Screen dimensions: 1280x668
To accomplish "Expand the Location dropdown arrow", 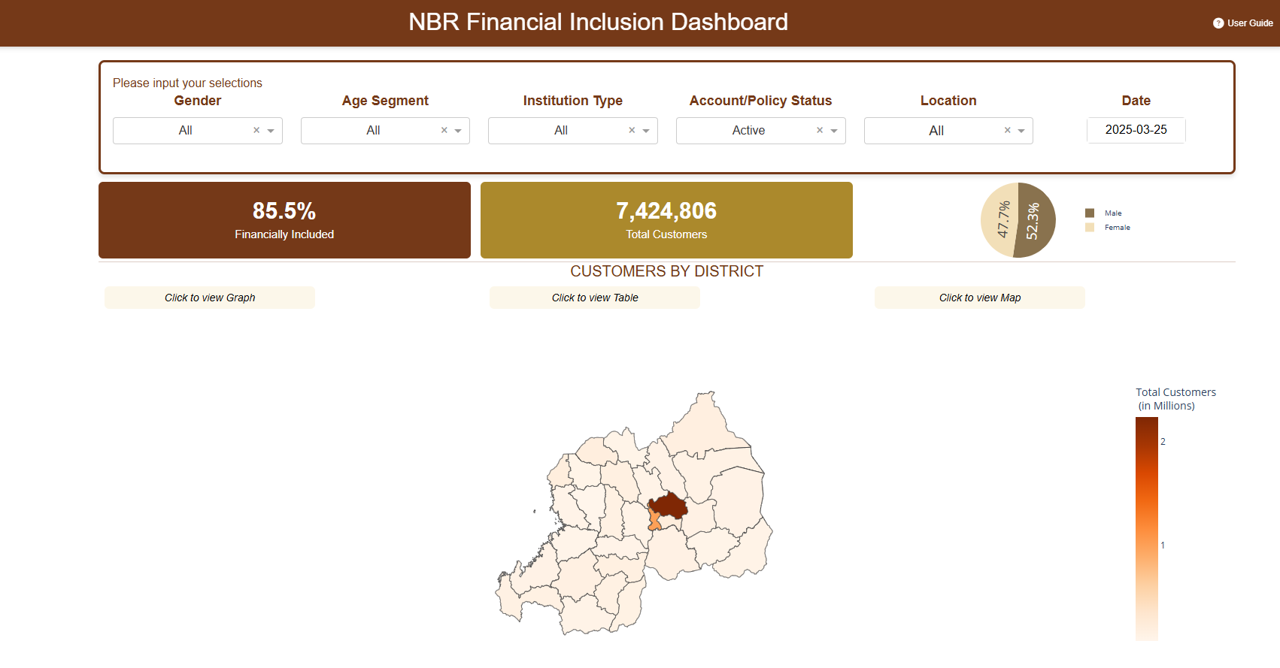I will pyautogui.click(x=1021, y=131).
